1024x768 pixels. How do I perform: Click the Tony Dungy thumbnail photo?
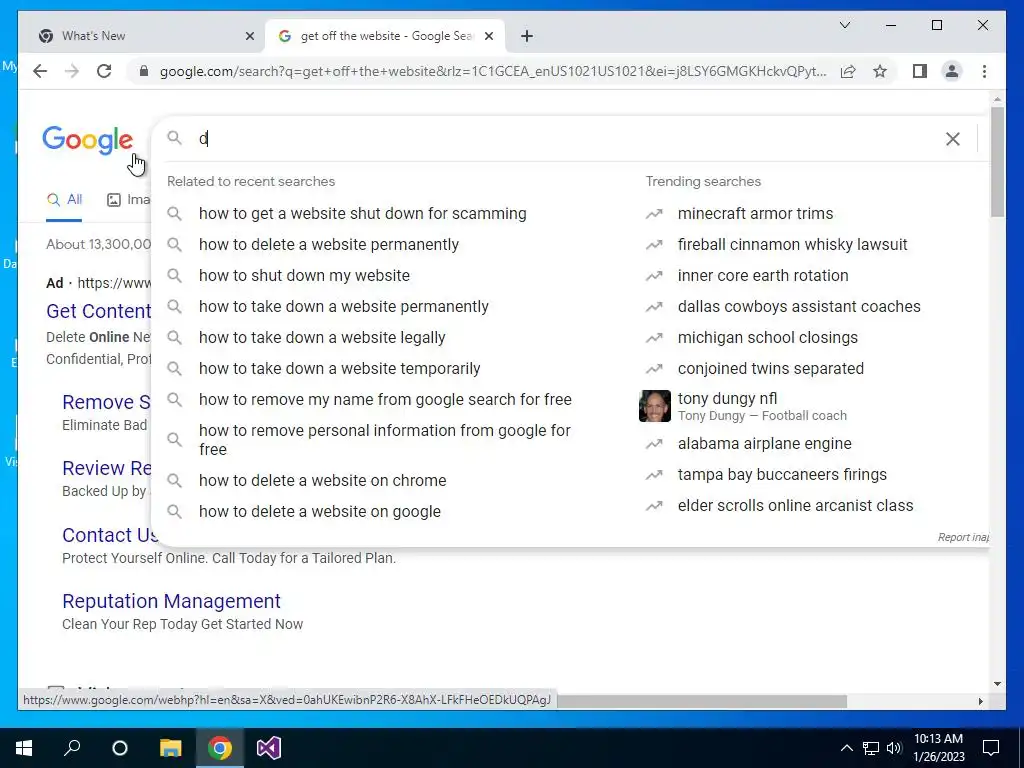point(654,406)
